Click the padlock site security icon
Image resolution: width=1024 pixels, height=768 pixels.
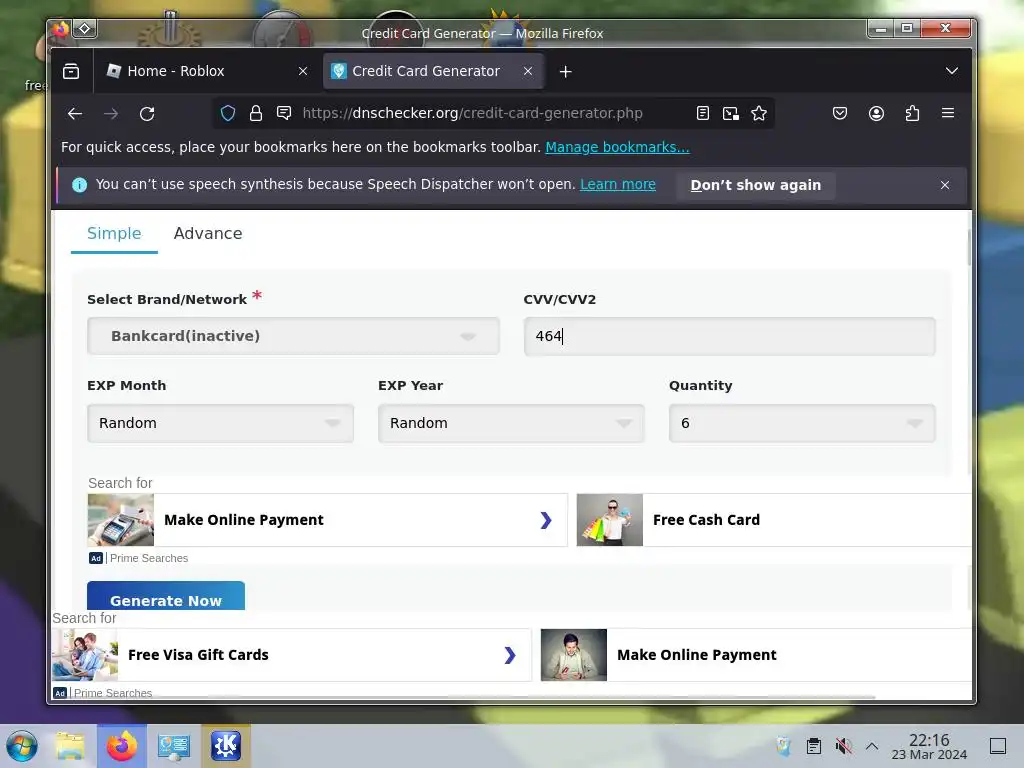pyautogui.click(x=256, y=114)
